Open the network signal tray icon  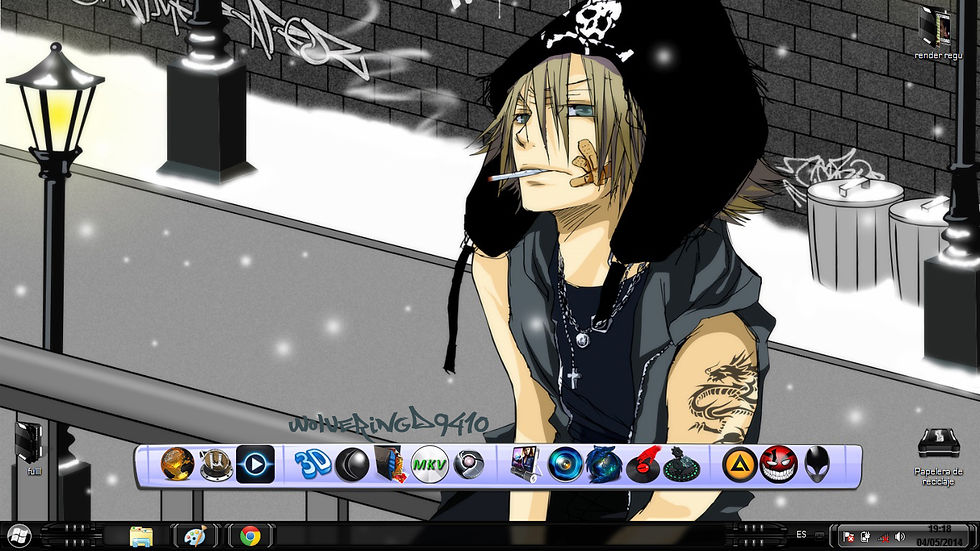[882, 537]
